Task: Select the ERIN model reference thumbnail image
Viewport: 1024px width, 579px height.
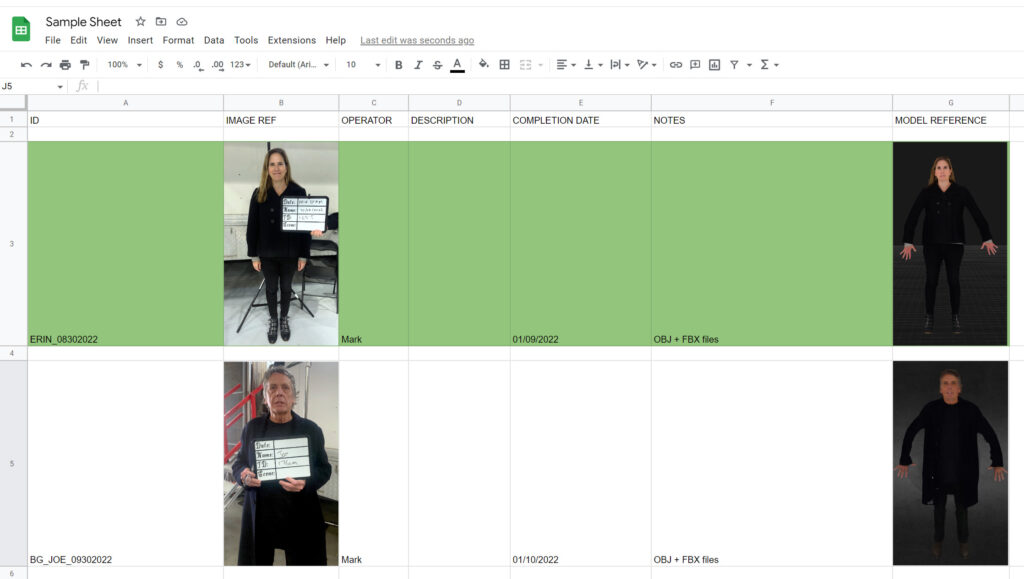Action: coord(950,243)
